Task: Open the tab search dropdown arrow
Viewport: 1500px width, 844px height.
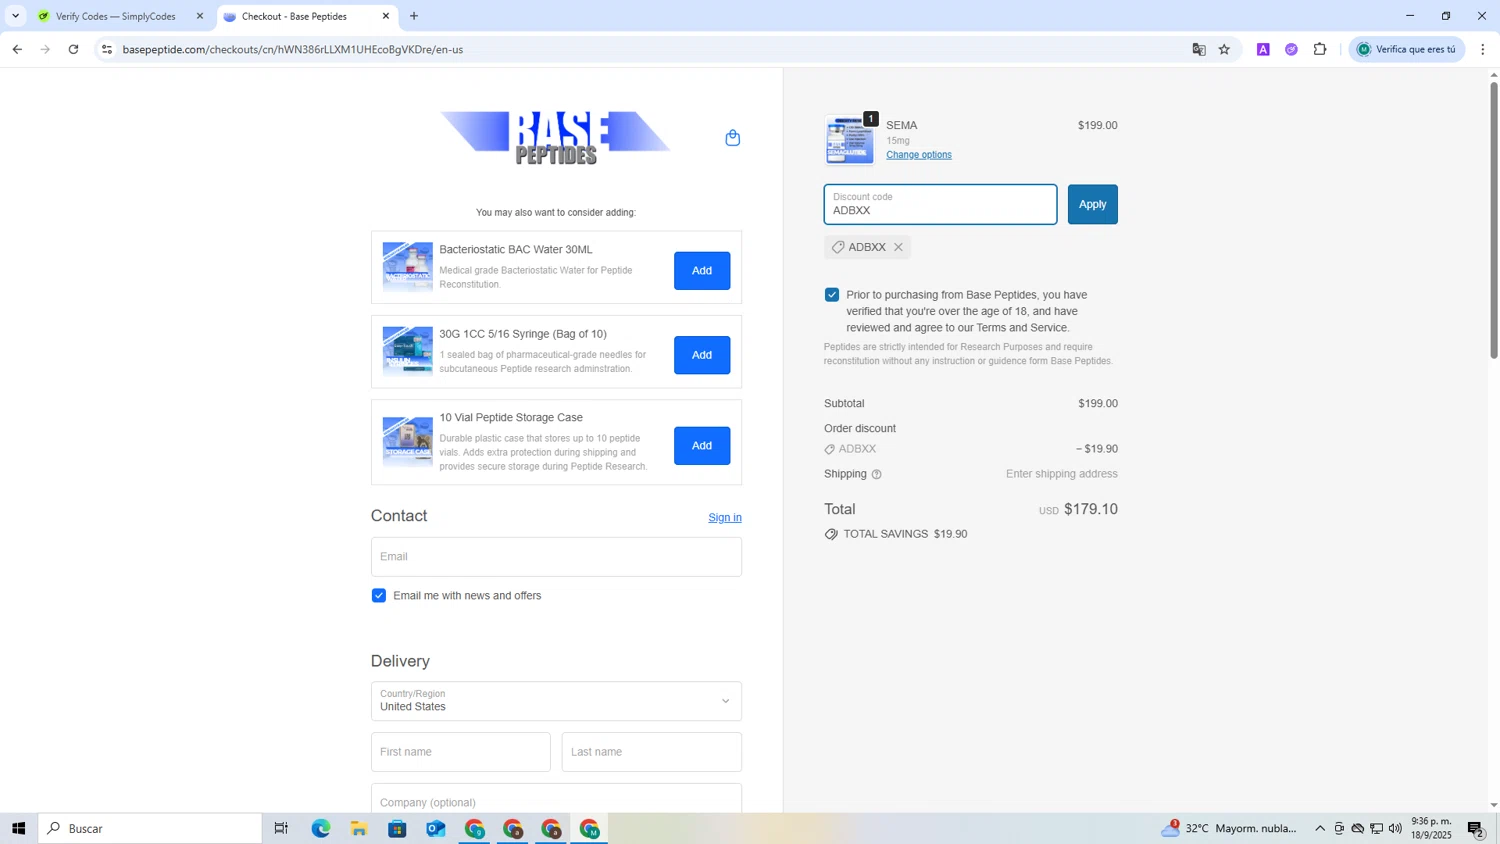Action: click(x=15, y=16)
